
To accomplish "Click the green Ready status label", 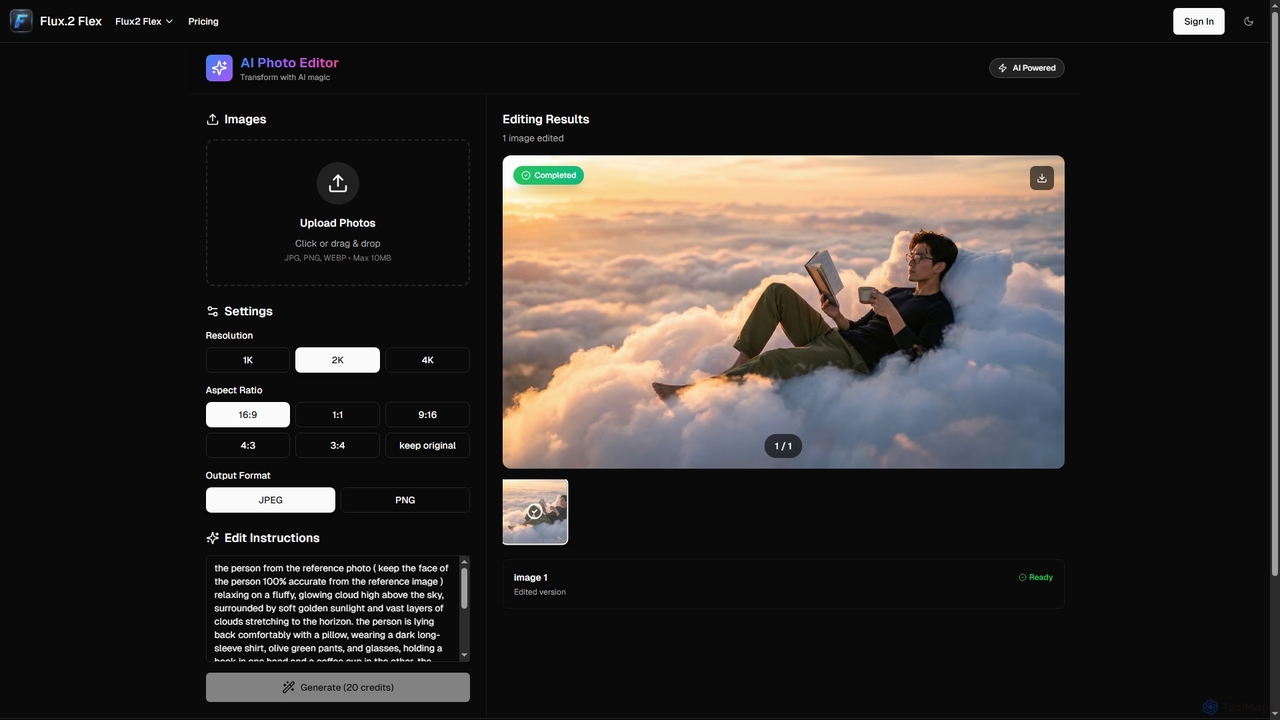I will pos(1035,577).
